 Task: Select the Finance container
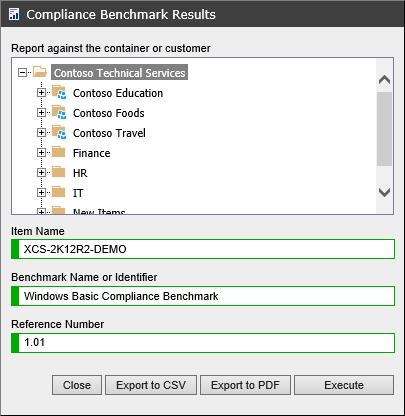coord(92,153)
